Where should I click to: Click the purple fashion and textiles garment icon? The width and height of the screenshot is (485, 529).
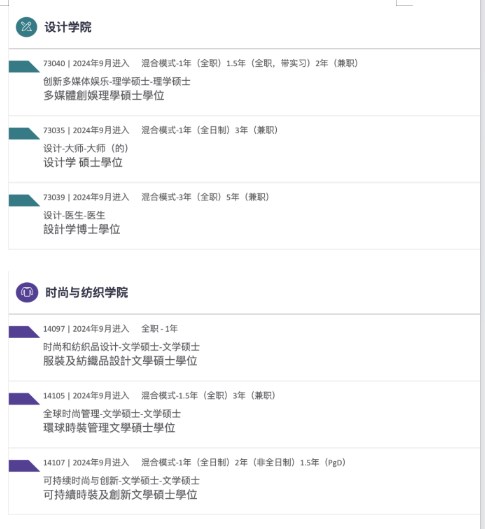coord(27,292)
